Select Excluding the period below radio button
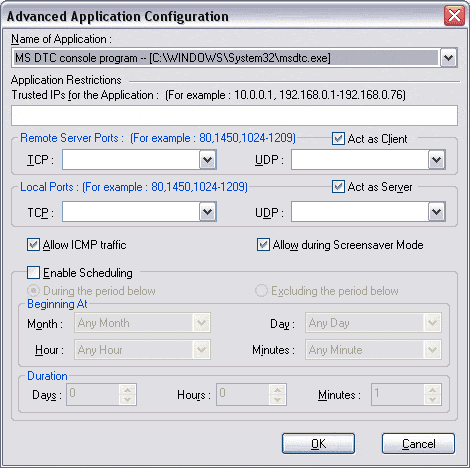The image size is (470, 468). (261, 291)
